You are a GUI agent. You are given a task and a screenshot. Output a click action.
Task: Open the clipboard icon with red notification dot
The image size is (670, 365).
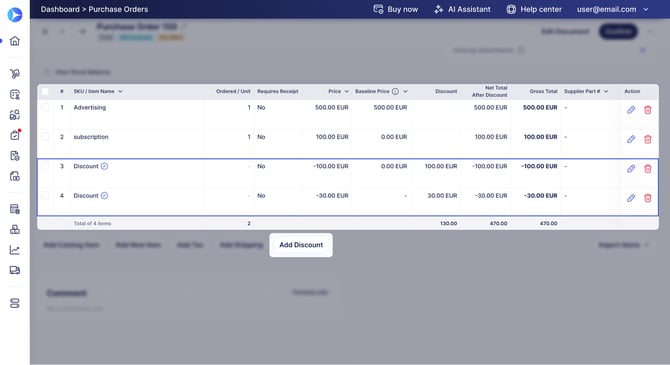point(15,135)
